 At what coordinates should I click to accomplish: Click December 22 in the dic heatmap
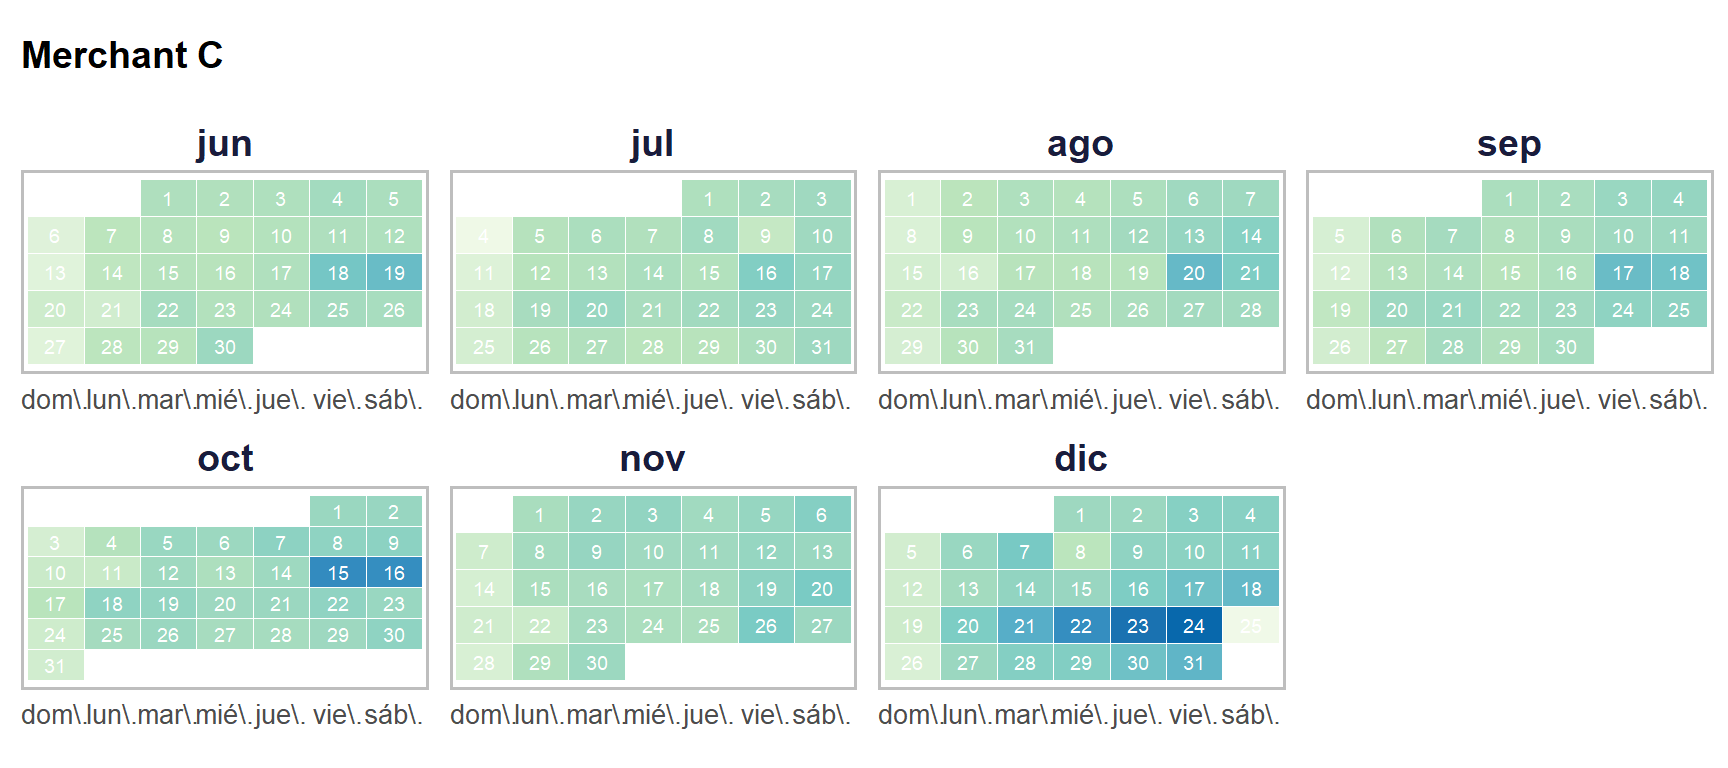pyautogui.click(x=1081, y=626)
